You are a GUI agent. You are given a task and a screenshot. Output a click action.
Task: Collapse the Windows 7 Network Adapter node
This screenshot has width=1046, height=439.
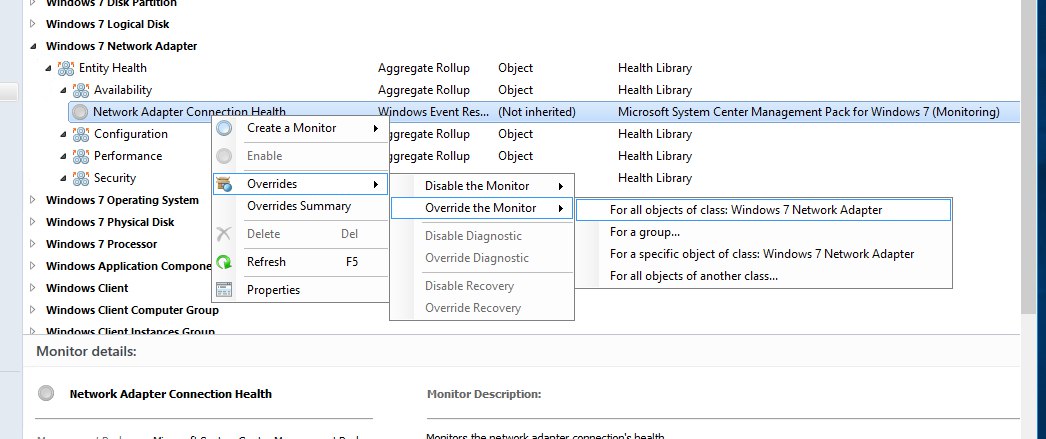pyautogui.click(x=33, y=46)
